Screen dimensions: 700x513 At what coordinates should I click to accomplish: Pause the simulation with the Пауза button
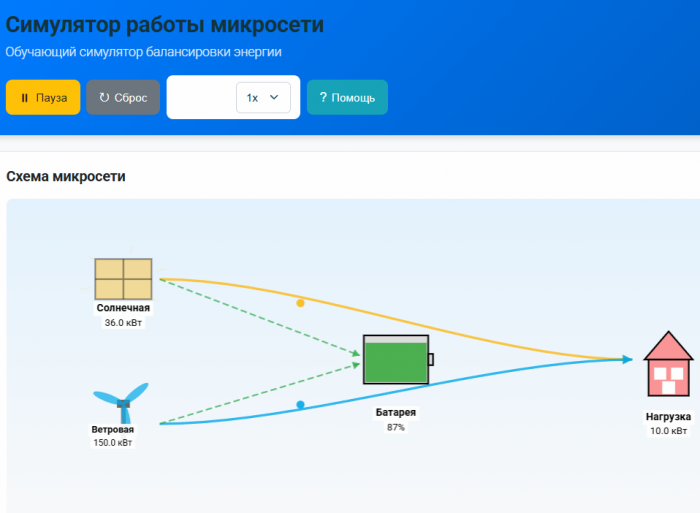(x=43, y=98)
